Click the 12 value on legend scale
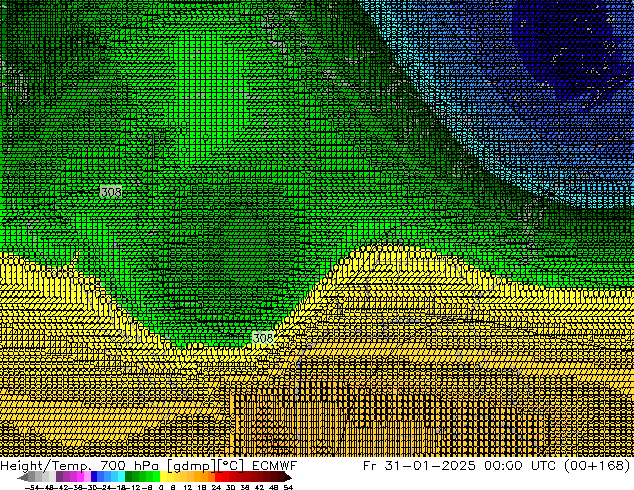 188,487
